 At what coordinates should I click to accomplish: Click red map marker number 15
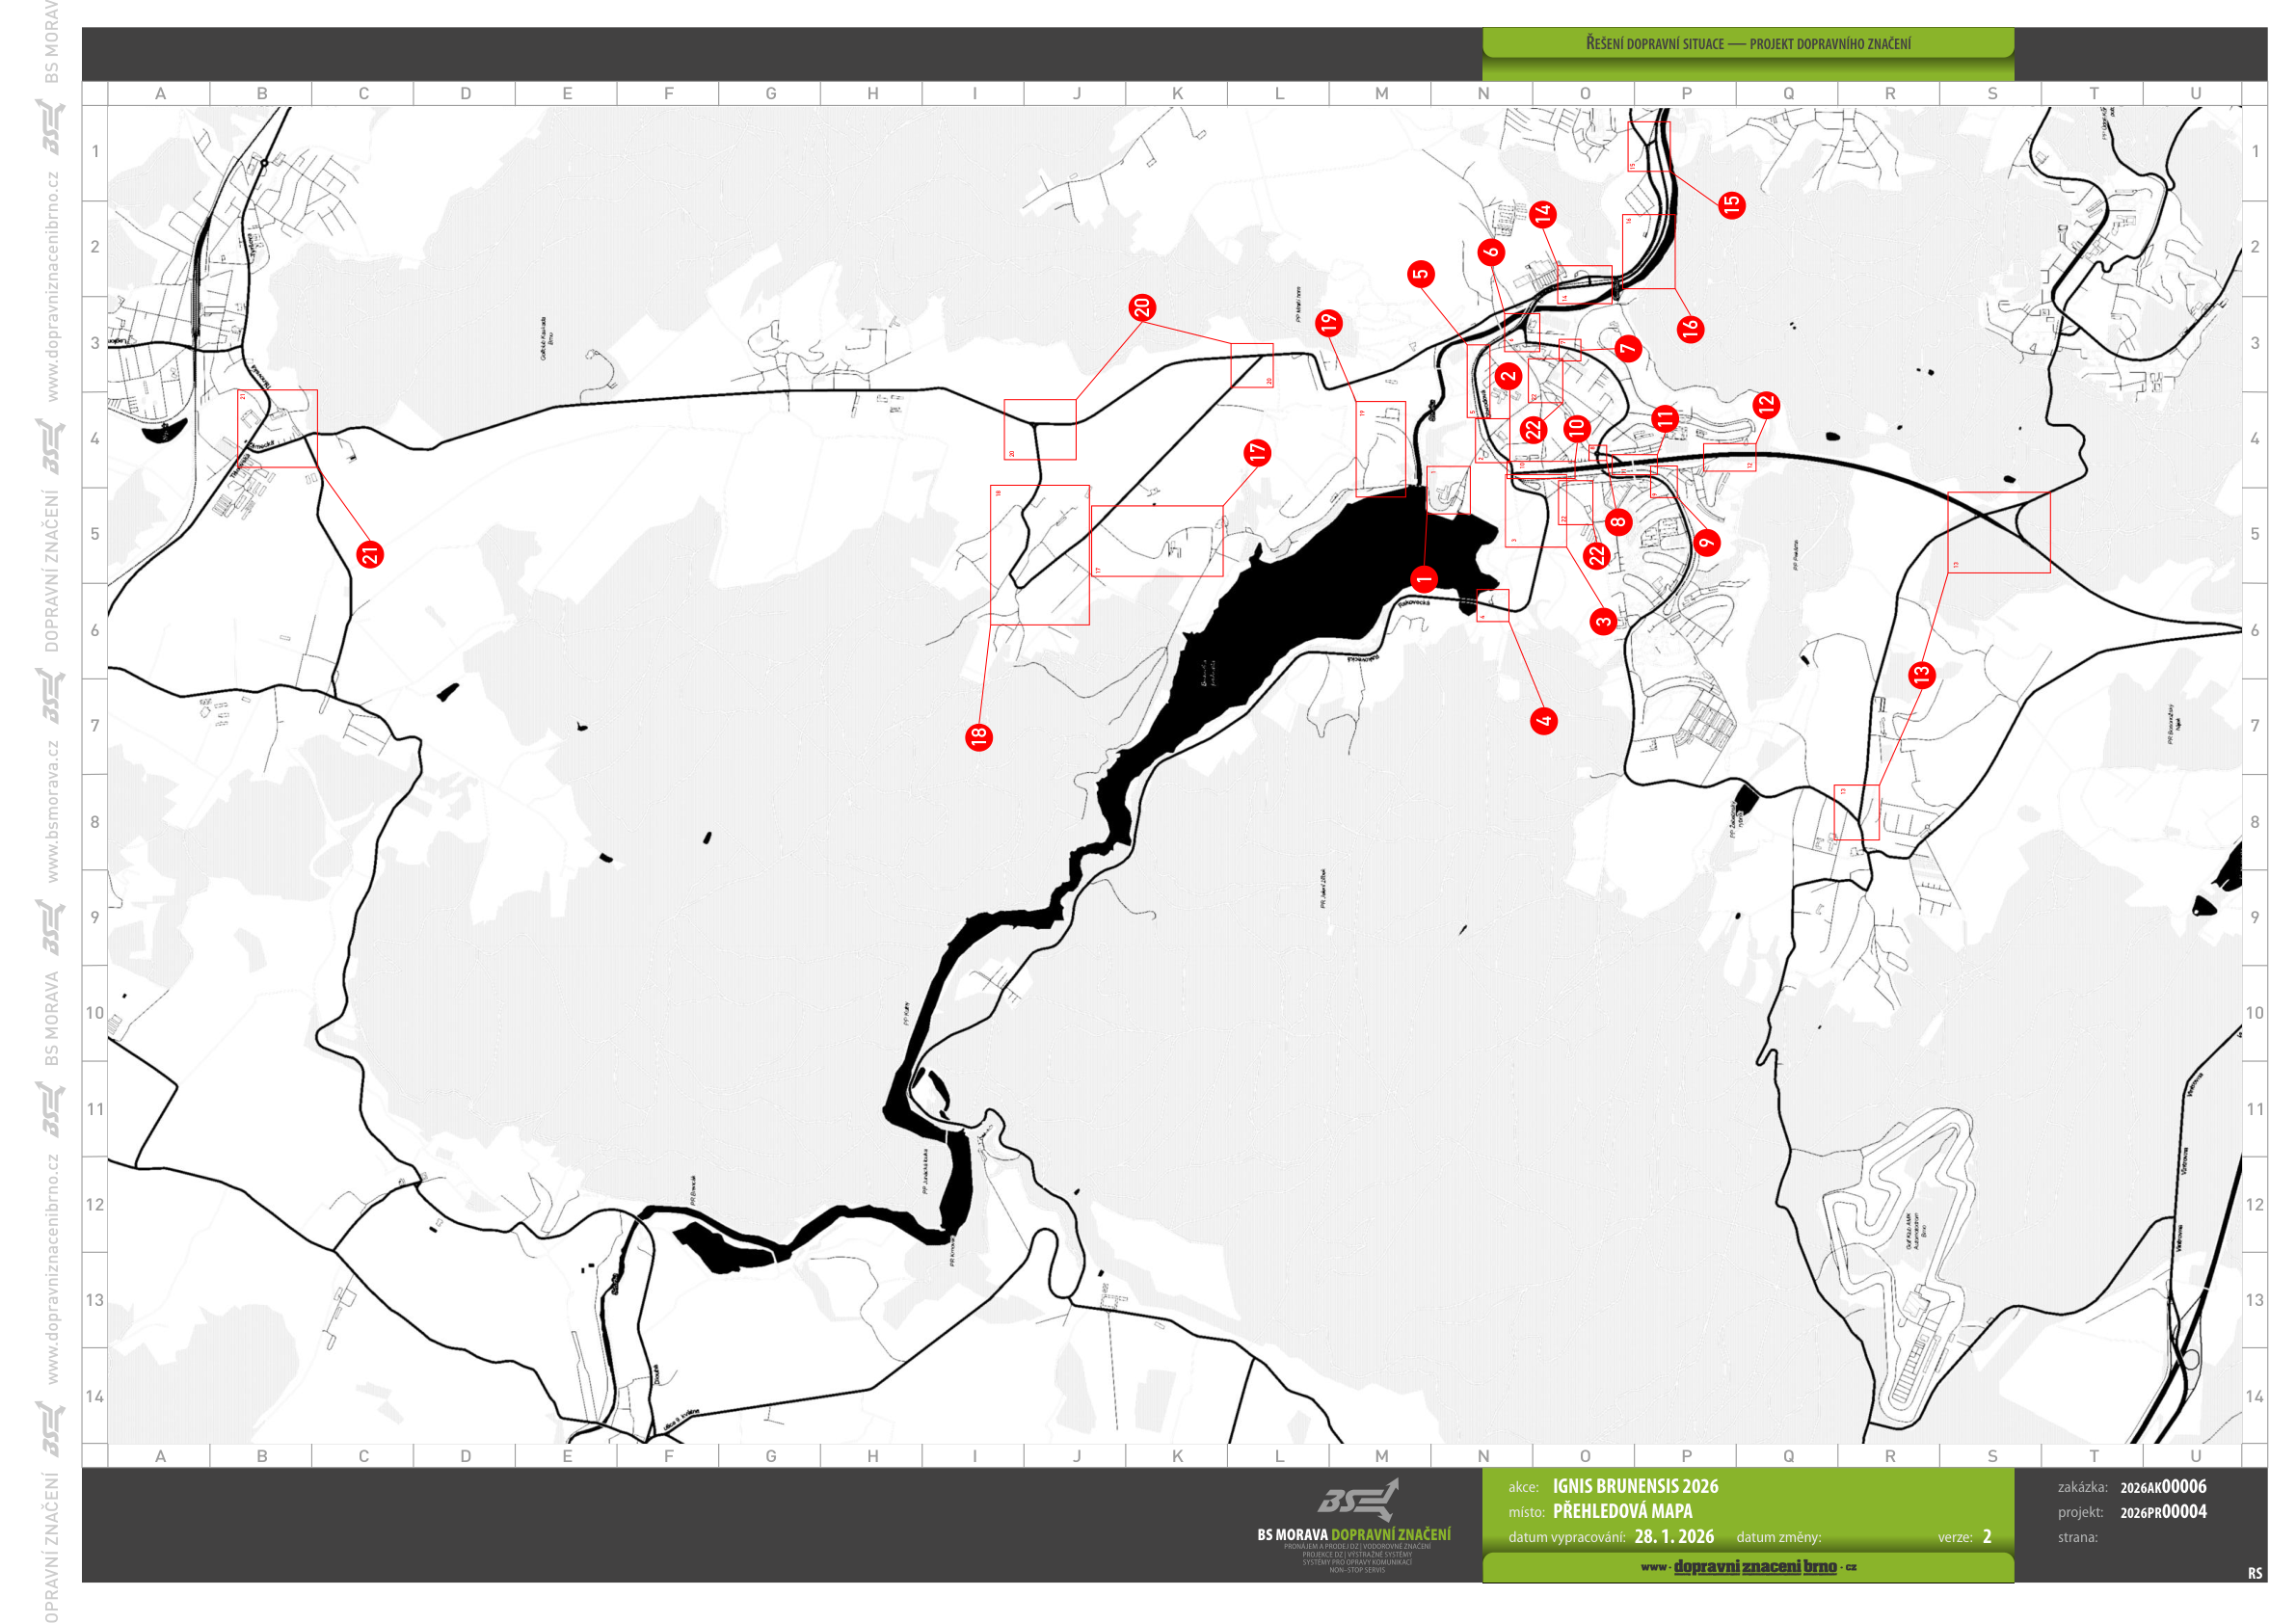(x=1732, y=205)
